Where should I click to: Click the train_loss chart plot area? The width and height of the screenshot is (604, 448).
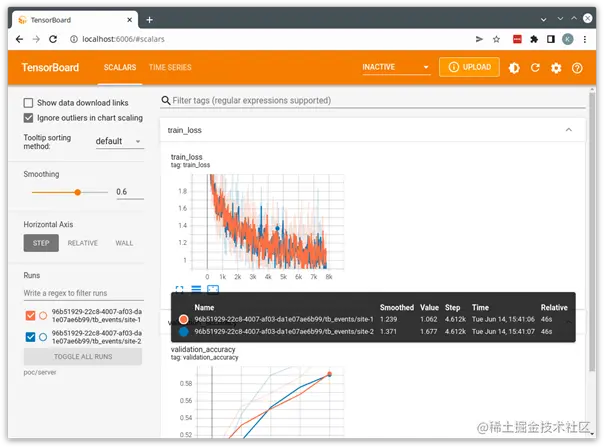pyautogui.click(x=267, y=222)
